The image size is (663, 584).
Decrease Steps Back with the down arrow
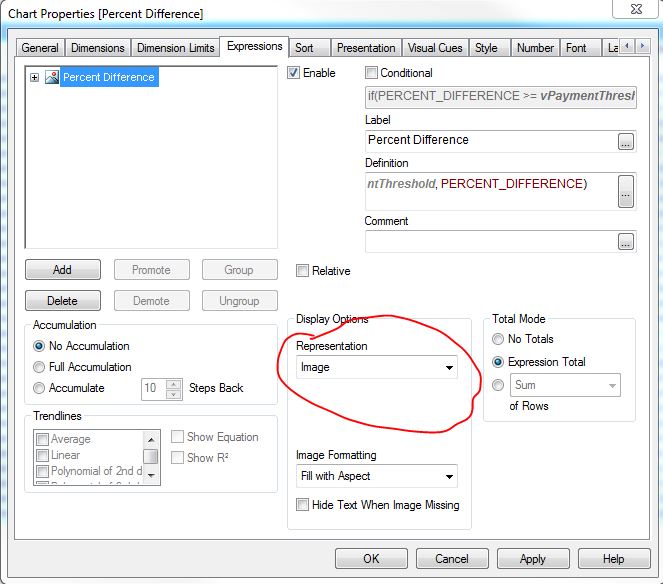pos(174,395)
